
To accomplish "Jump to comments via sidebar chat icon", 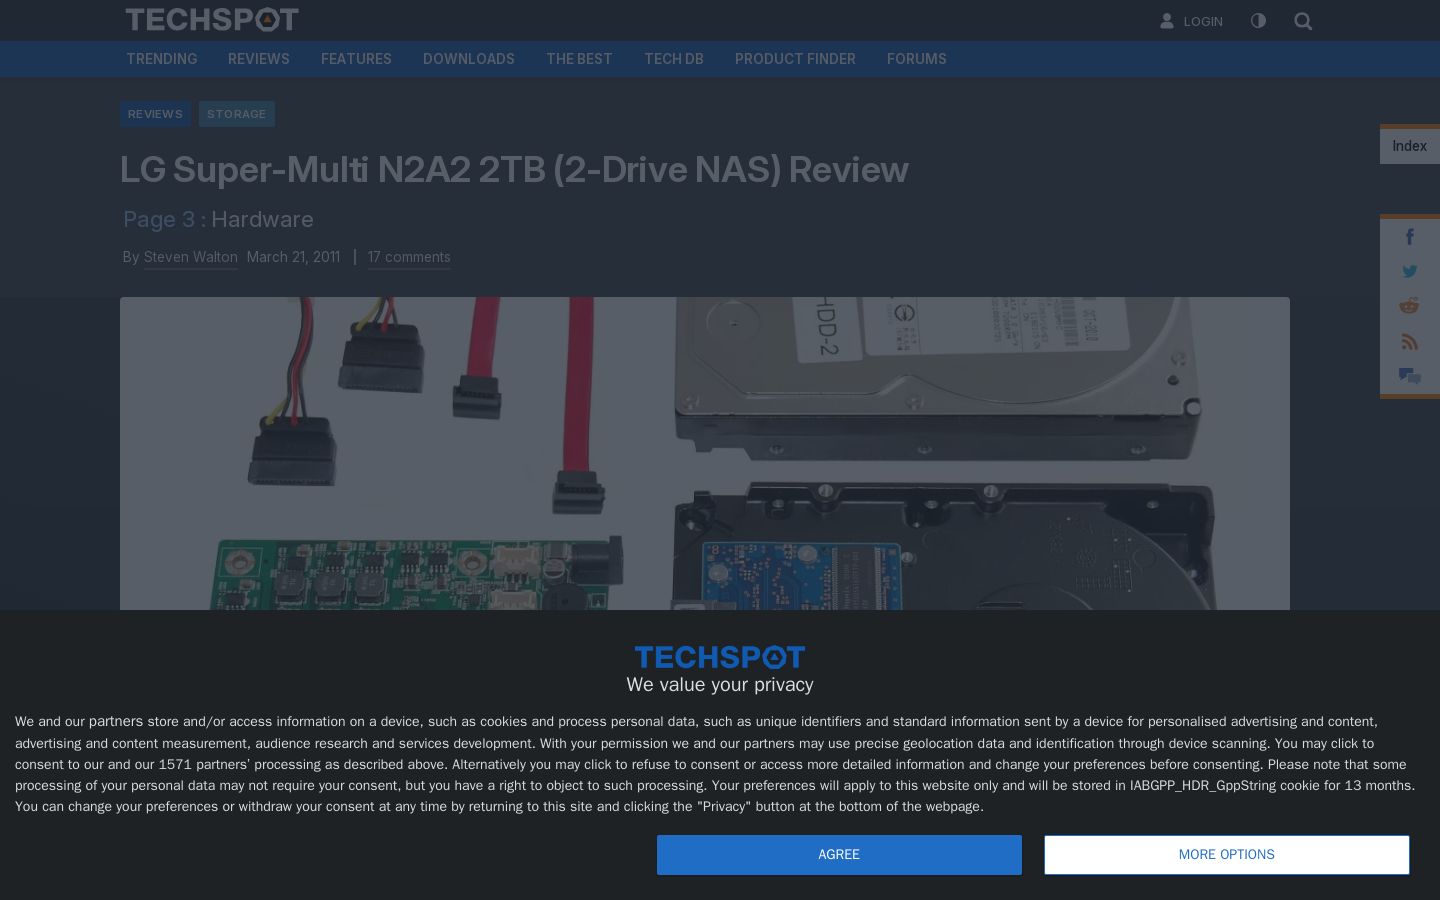I will pyautogui.click(x=1410, y=376).
